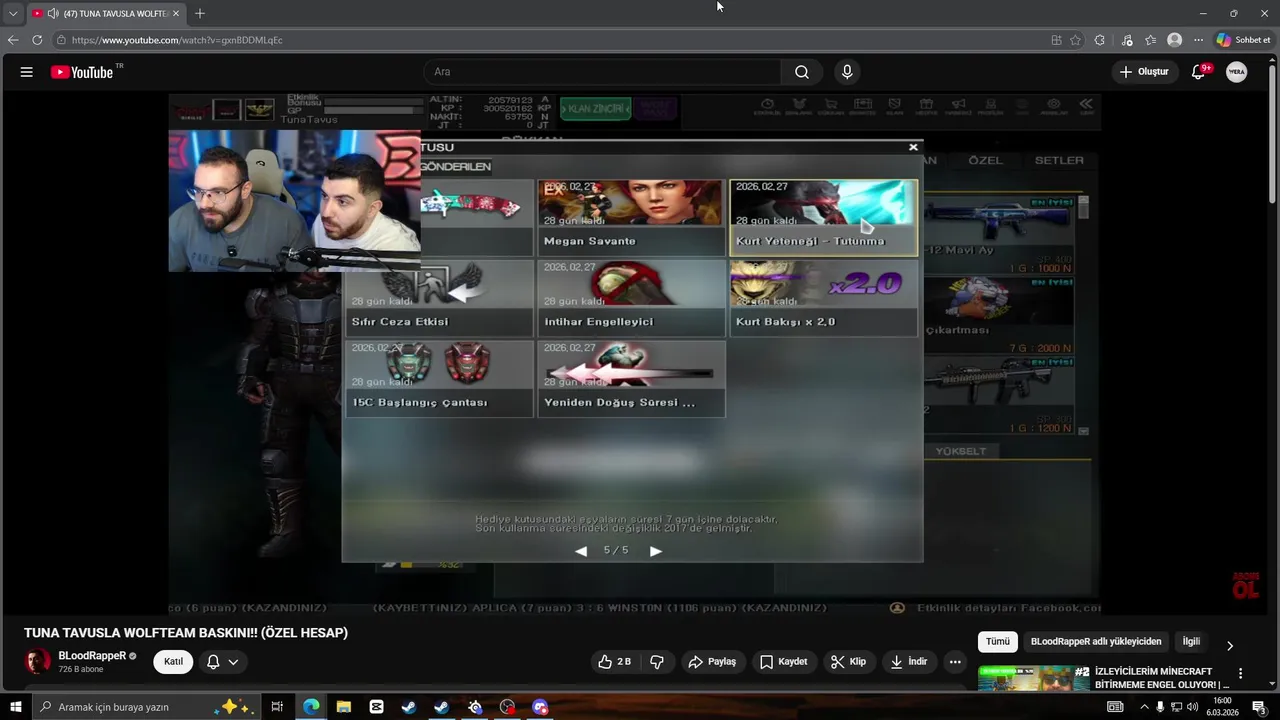Image resolution: width=1280 pixels, height=720 pixels.
Task: Show more chips with right chevron
Action: pyautogui.click(x=1230, y=646)
